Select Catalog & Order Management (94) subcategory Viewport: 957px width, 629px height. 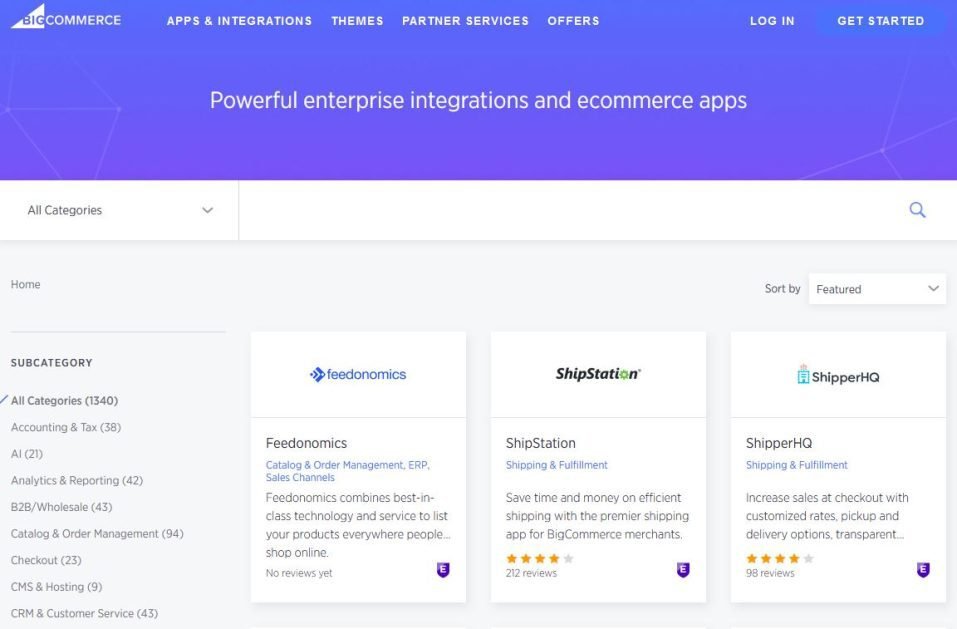97,534
